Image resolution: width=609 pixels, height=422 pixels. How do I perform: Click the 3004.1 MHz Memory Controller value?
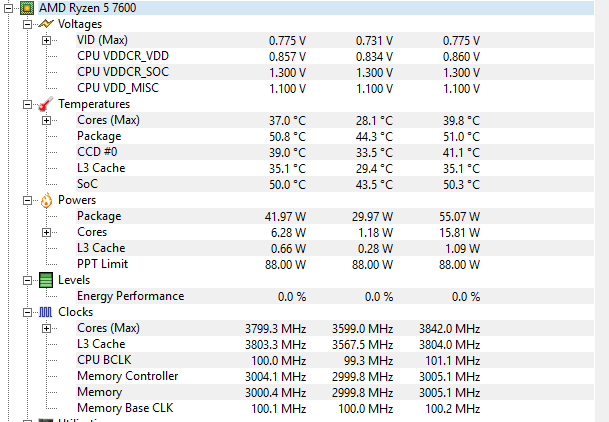275,377
